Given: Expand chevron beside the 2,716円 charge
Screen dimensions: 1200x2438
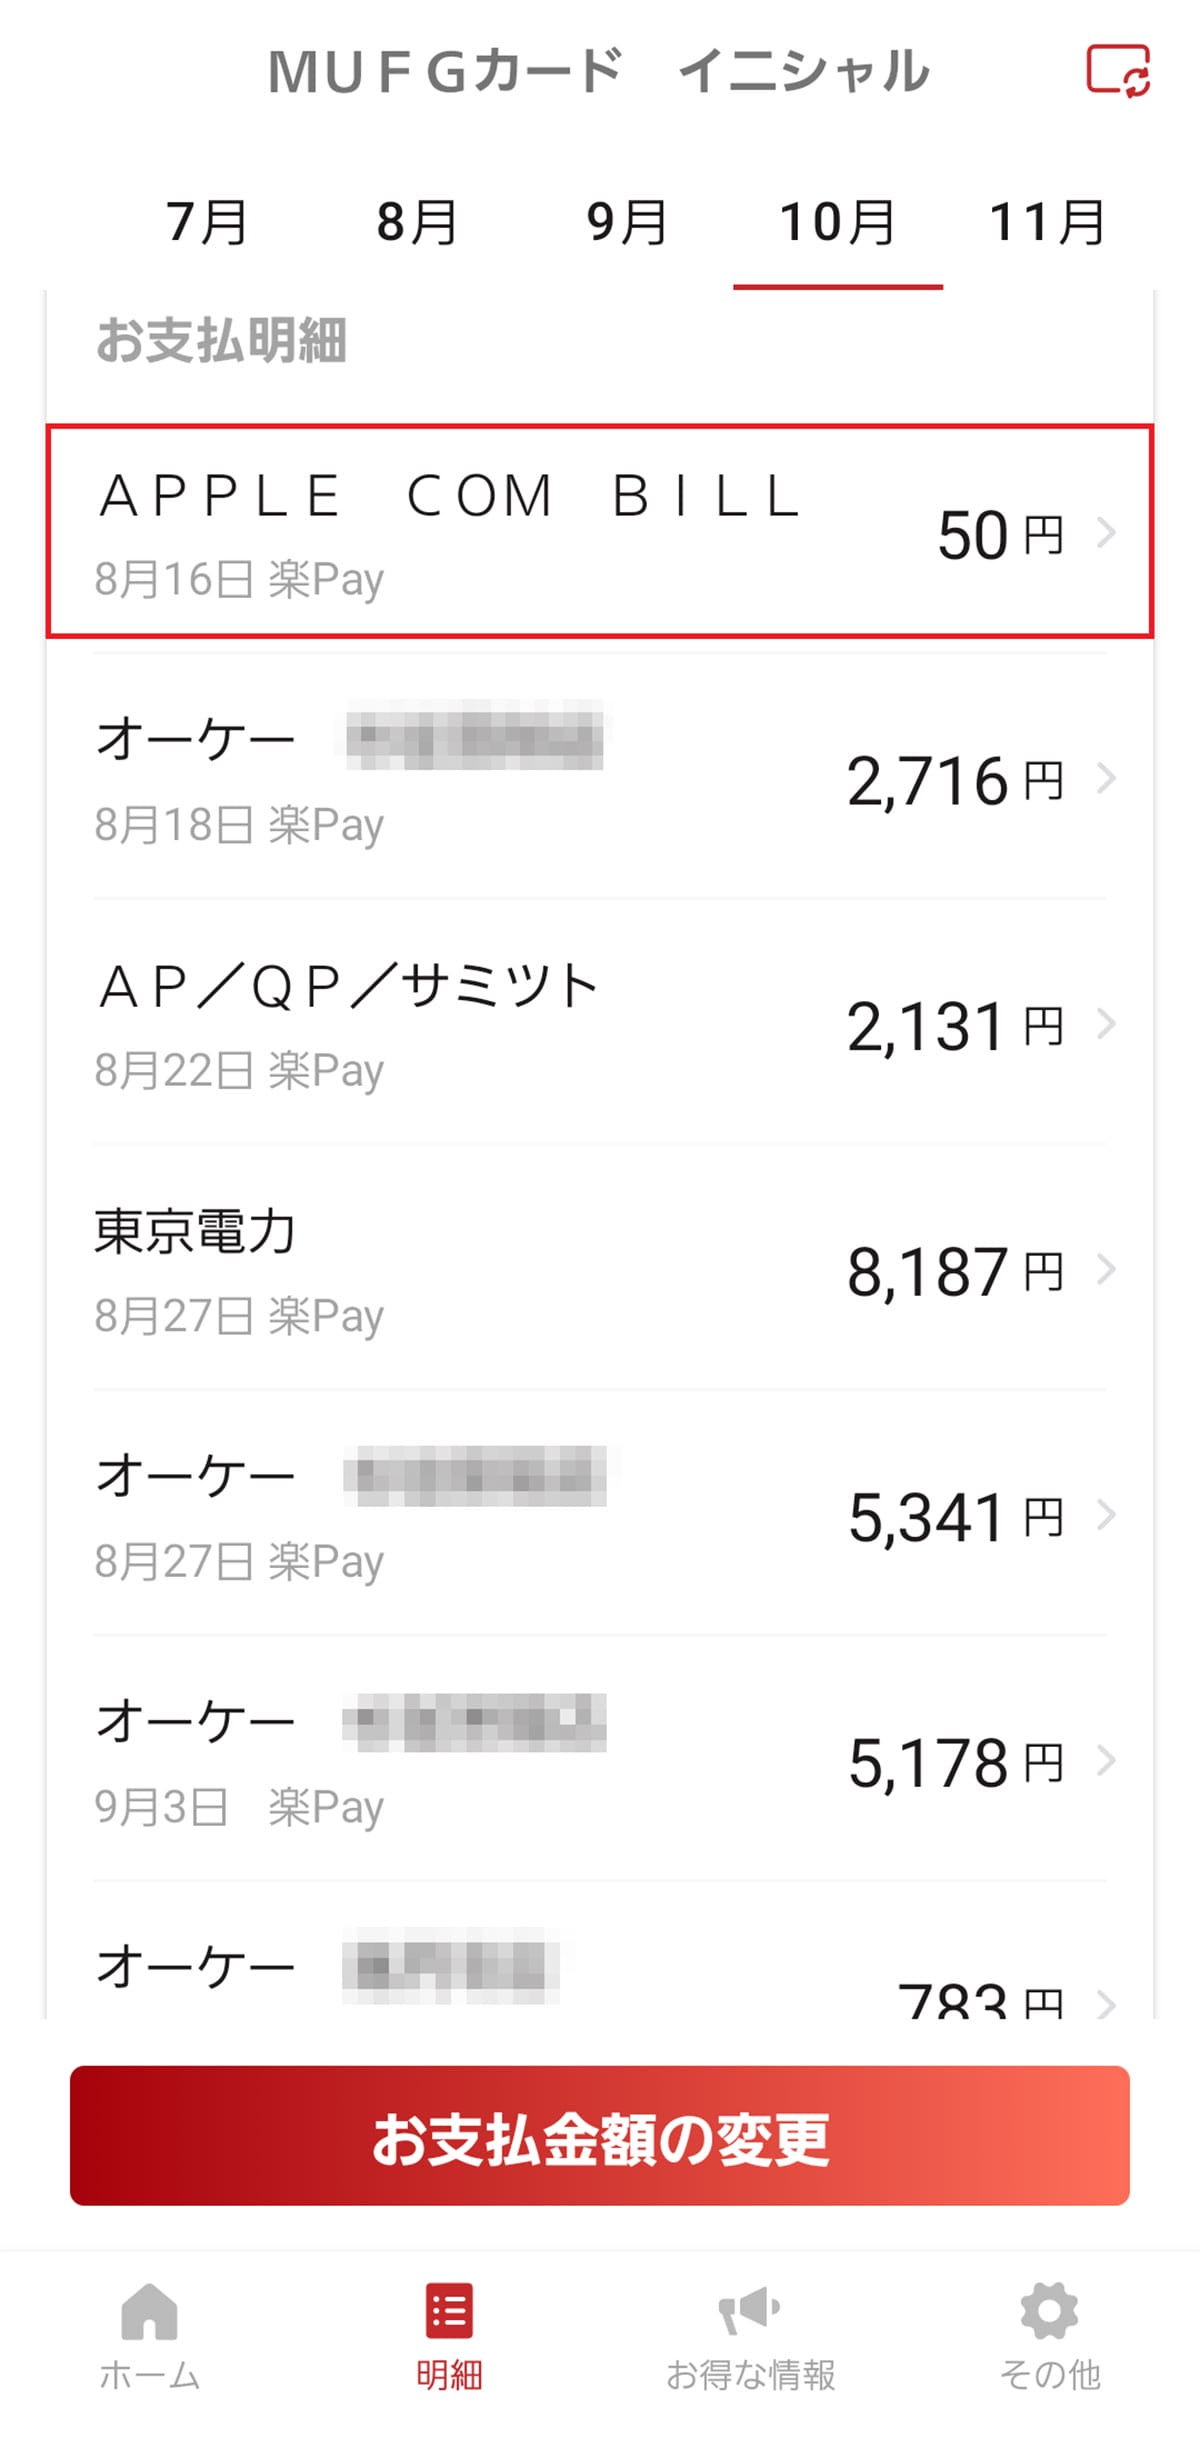Looking at the screenshot, I should click(1105, 778).
